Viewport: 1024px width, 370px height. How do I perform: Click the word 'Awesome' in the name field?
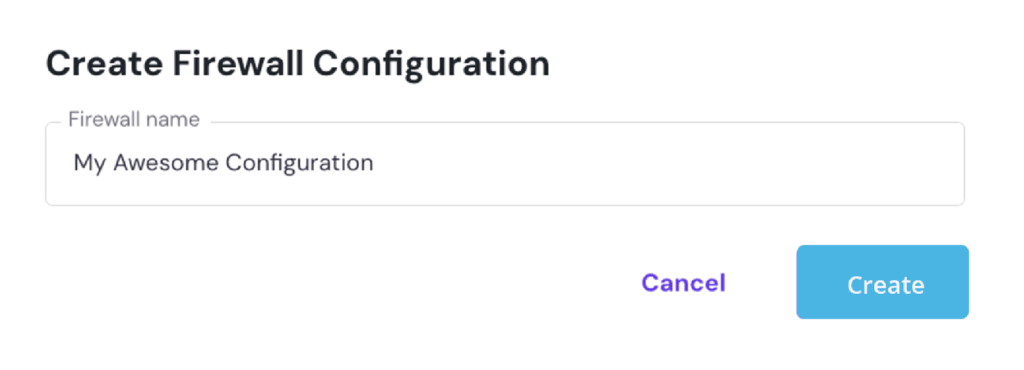pos(167,162)
